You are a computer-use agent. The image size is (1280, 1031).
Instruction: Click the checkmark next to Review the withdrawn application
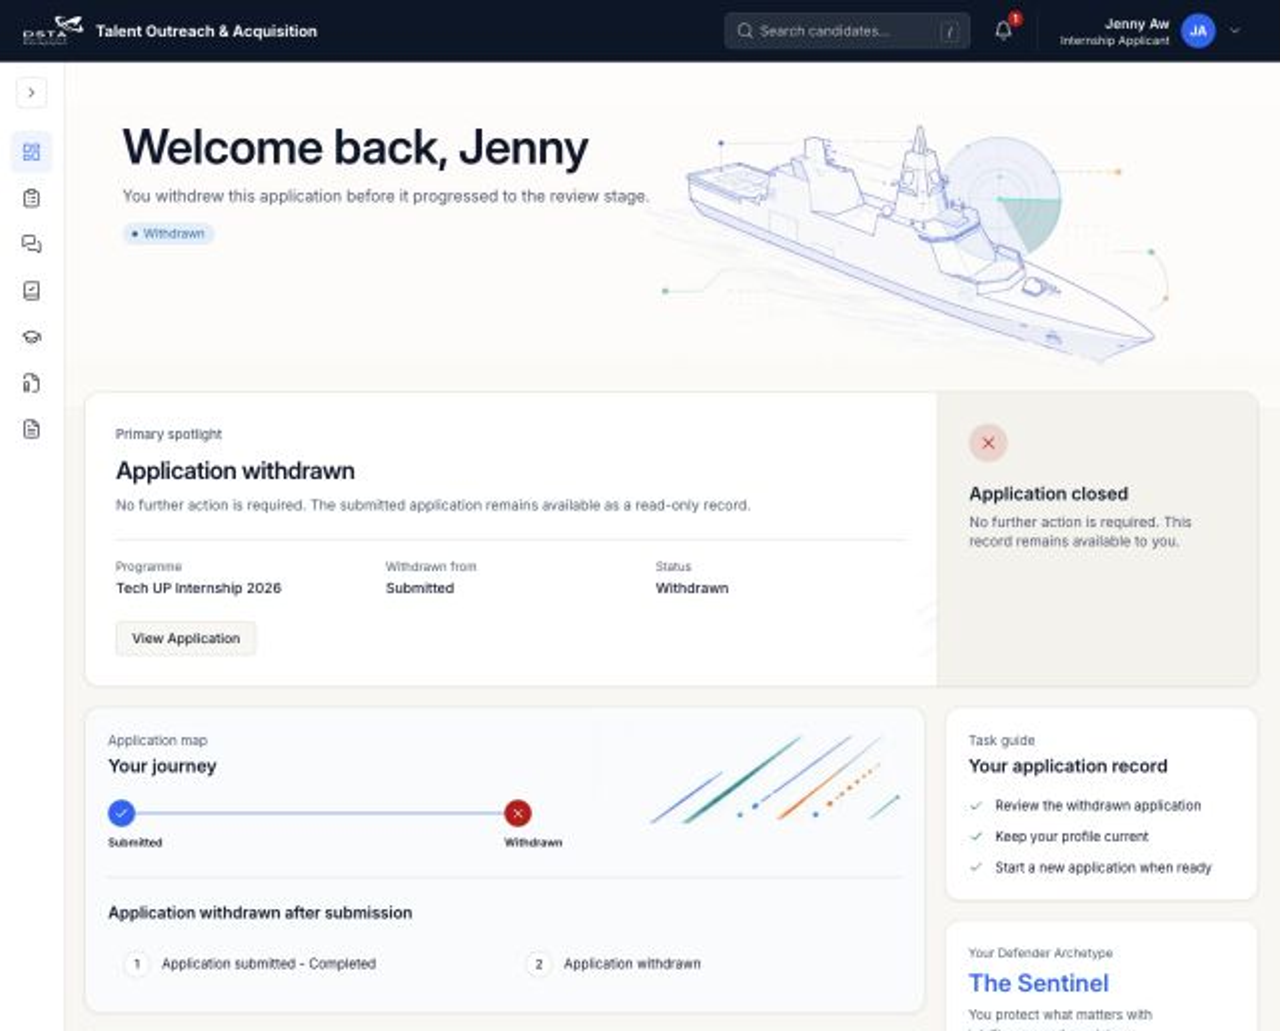pyautogui.click(x=976, y=806)
